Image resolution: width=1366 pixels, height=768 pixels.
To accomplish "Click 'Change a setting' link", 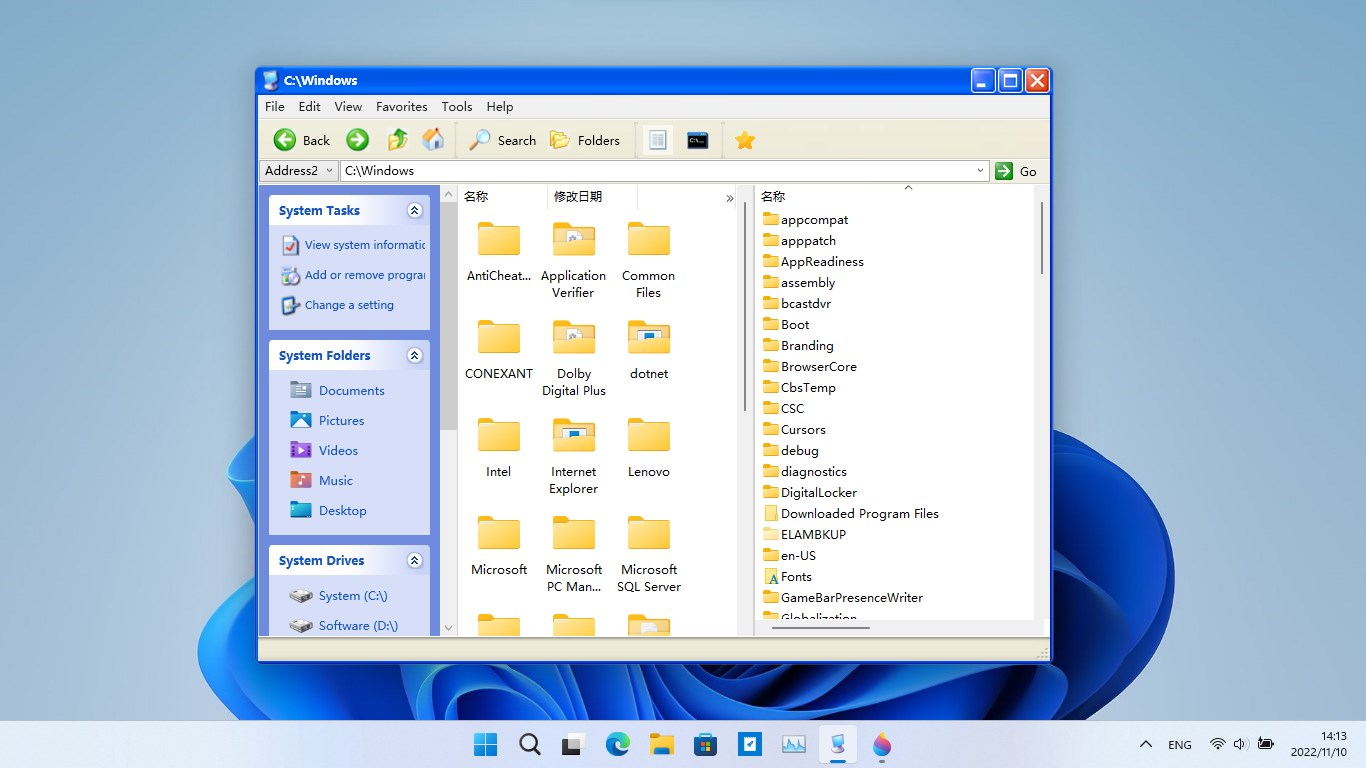I will pos(349,305).
